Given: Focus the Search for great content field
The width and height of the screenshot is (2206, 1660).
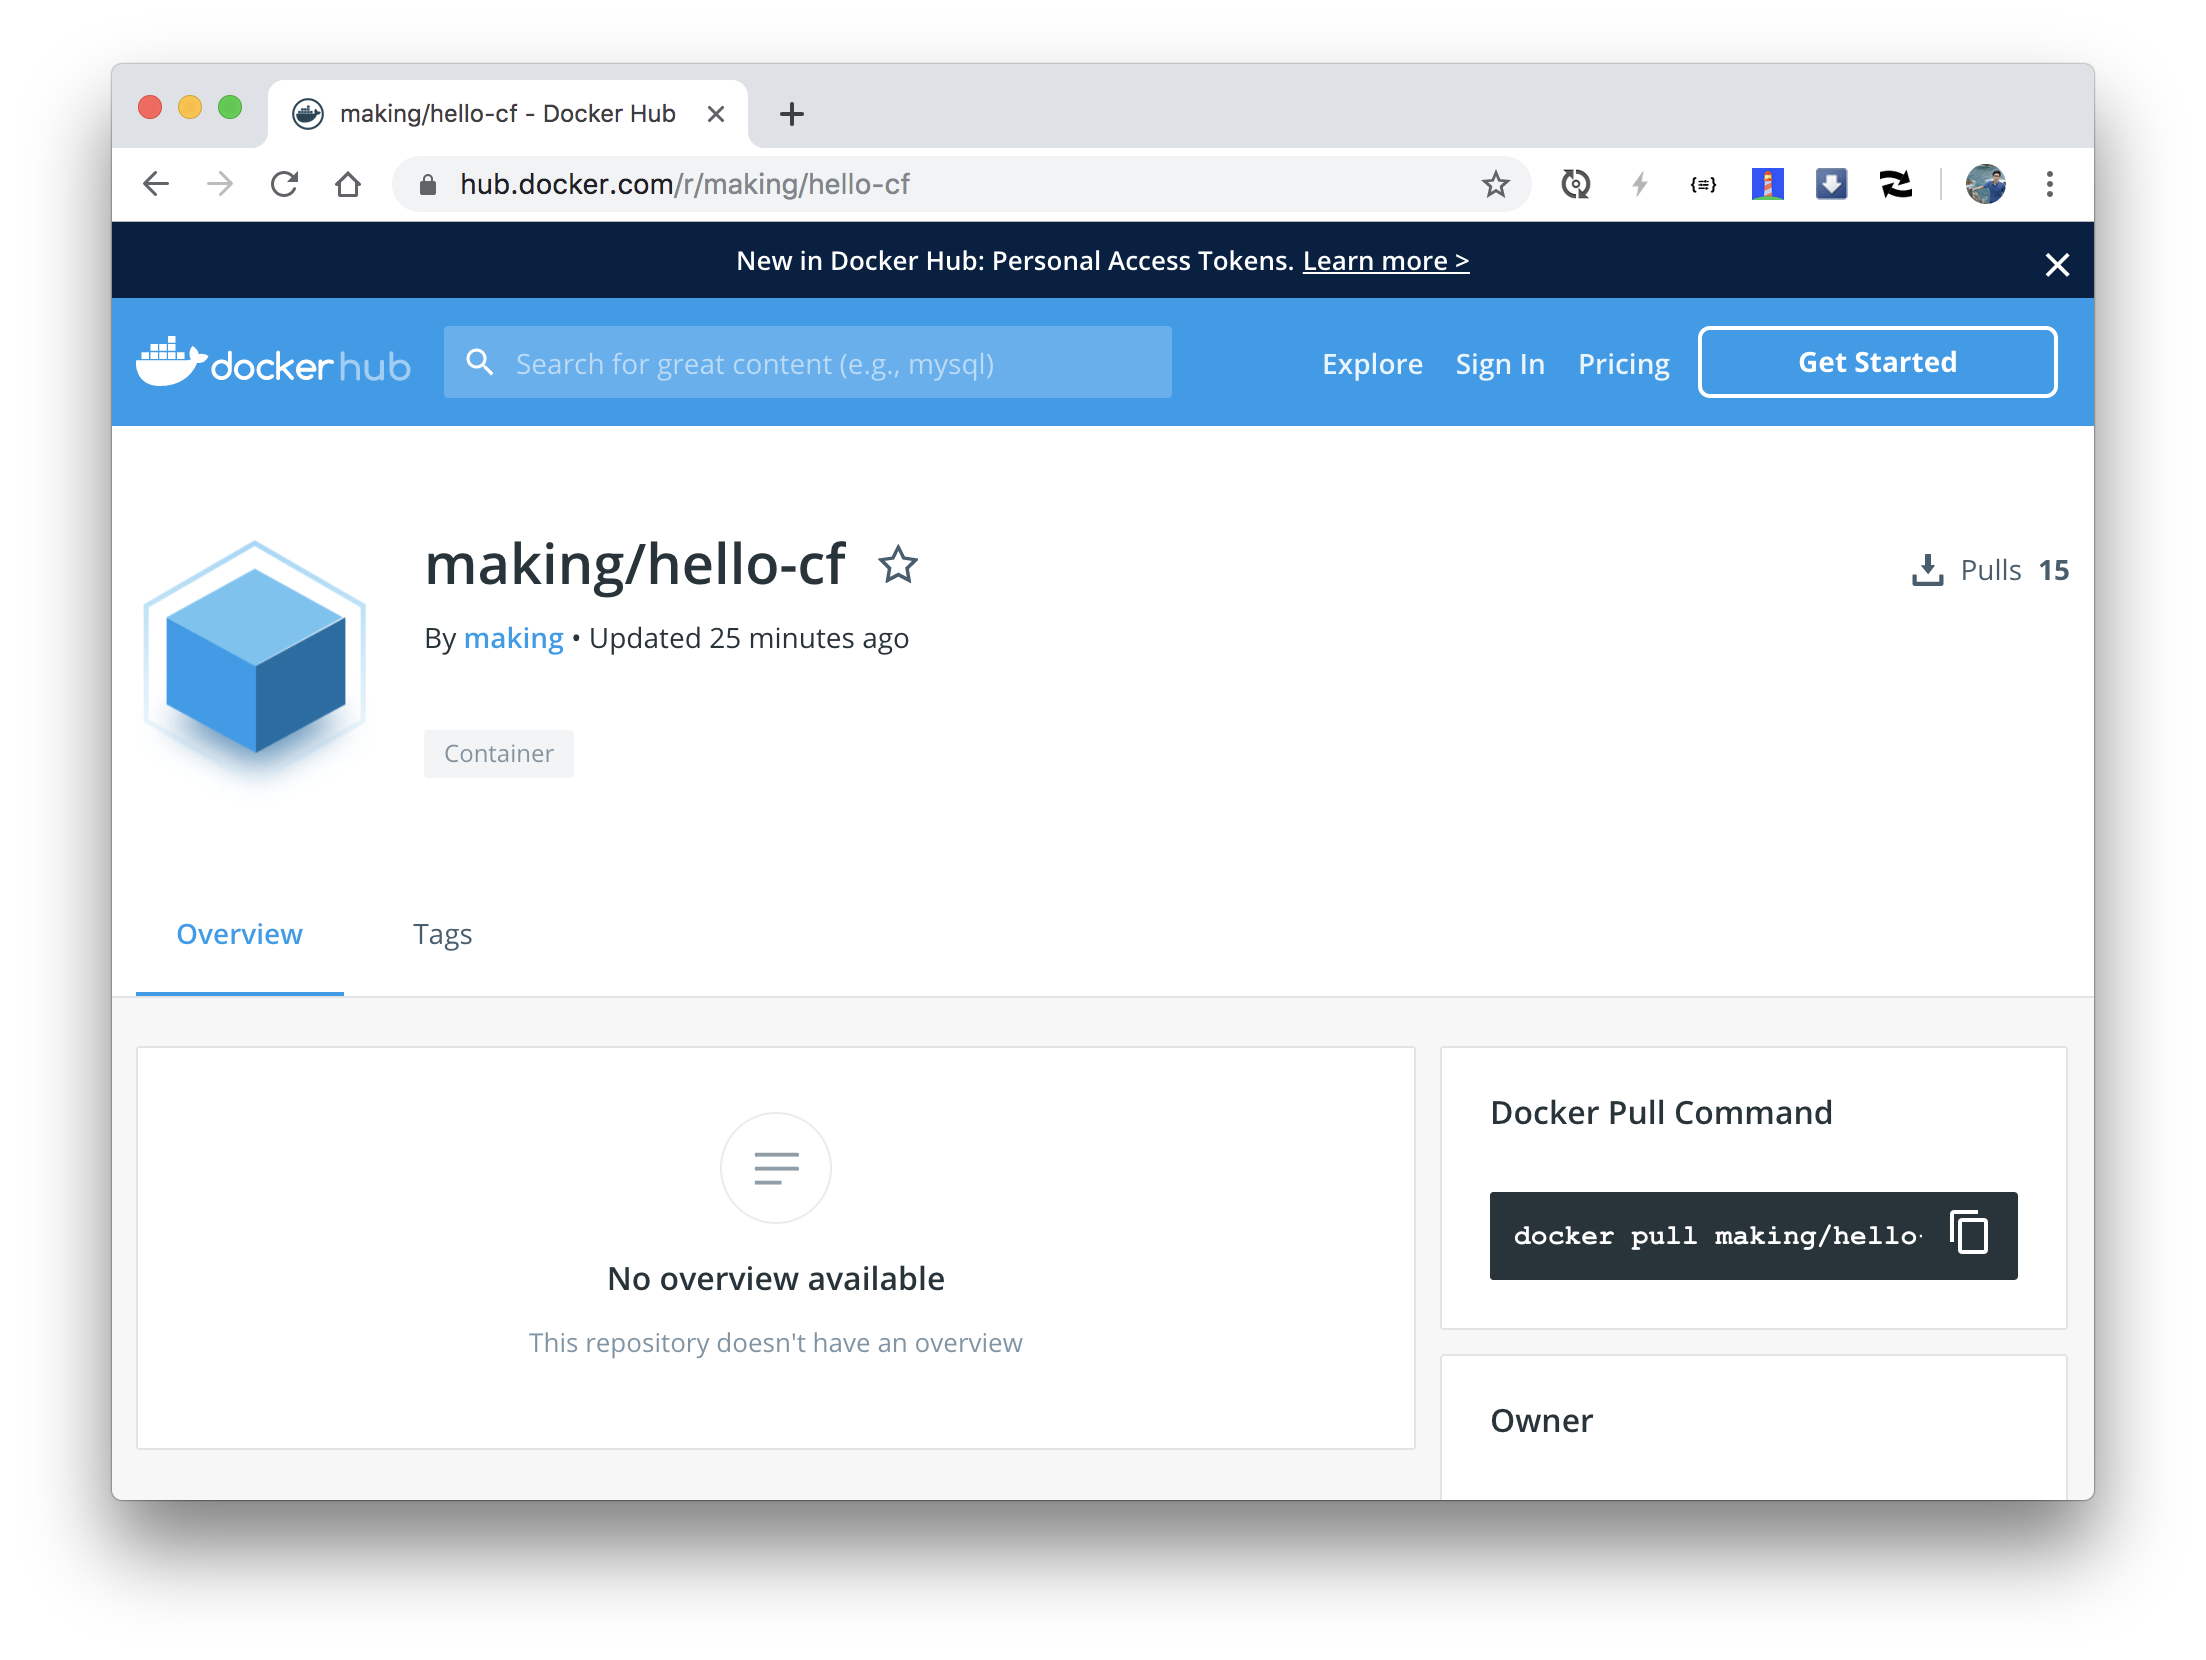Looking at the screenshot, I should click(x=808, y=362).
